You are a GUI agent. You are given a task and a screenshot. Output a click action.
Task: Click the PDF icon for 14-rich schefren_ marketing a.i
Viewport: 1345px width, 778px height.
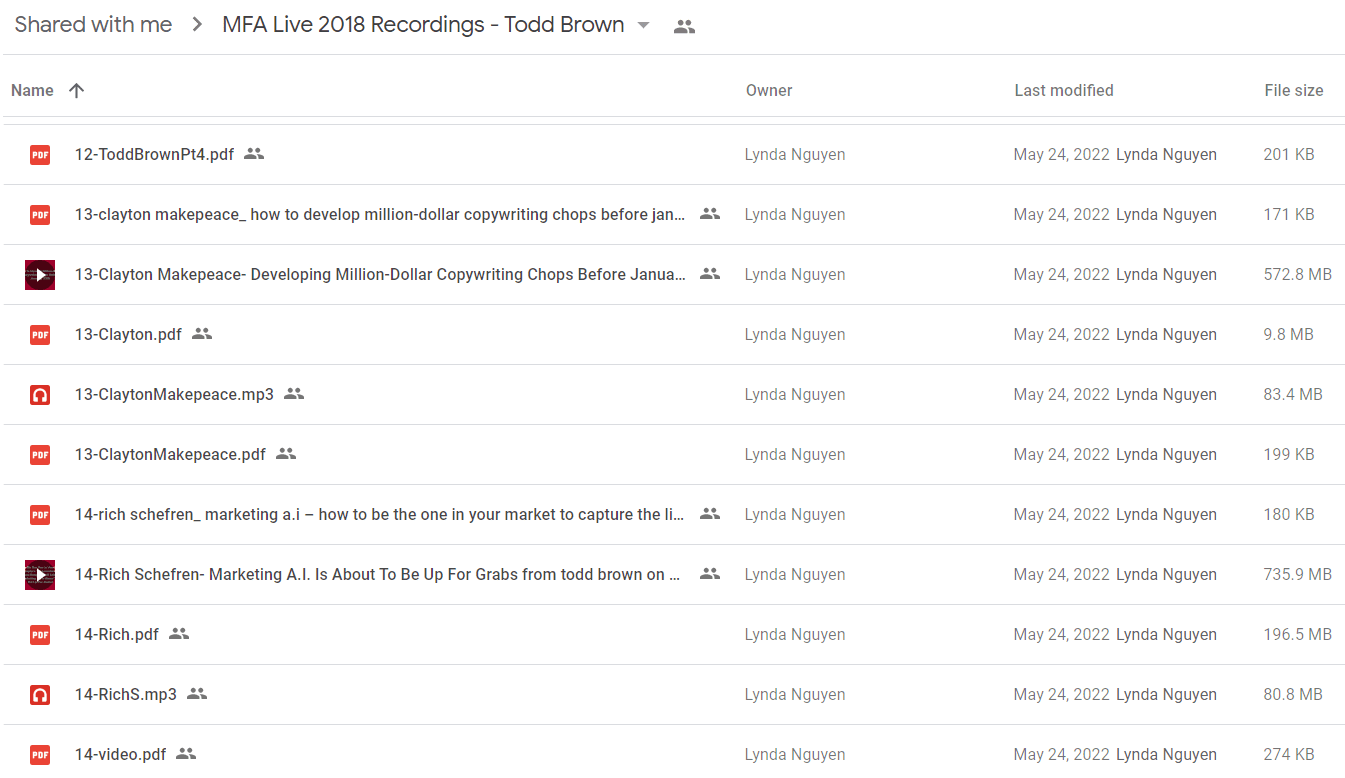(40, 515)
